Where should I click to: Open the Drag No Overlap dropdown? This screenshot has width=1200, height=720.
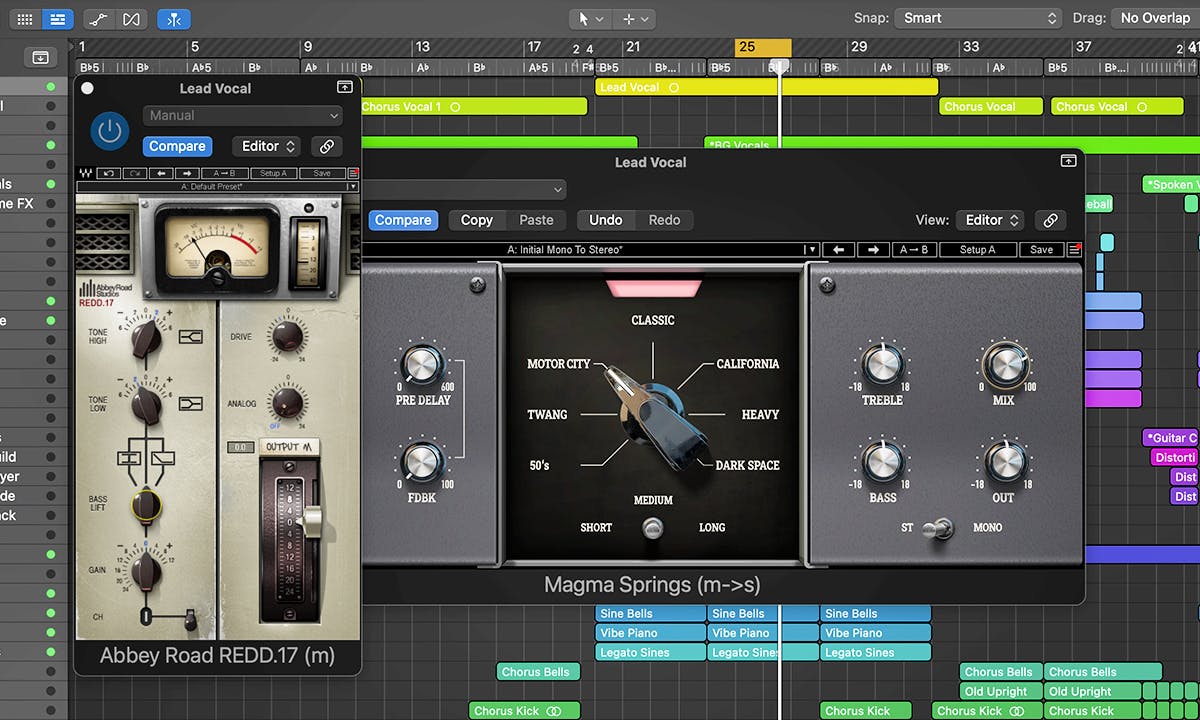click(x=1154, y=18)
